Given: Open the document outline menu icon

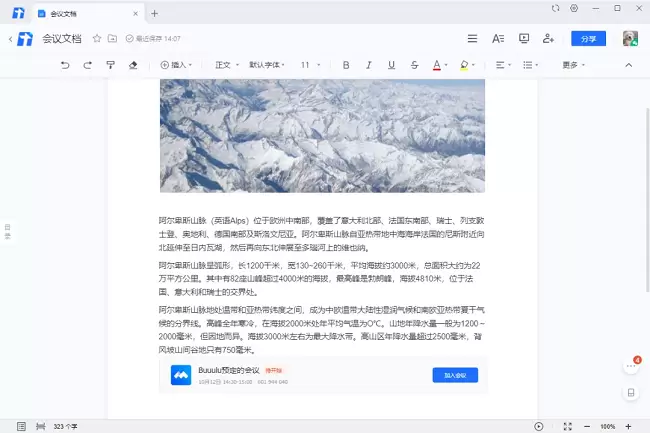Looking at the screenshot, I should (x=473, y=39).
